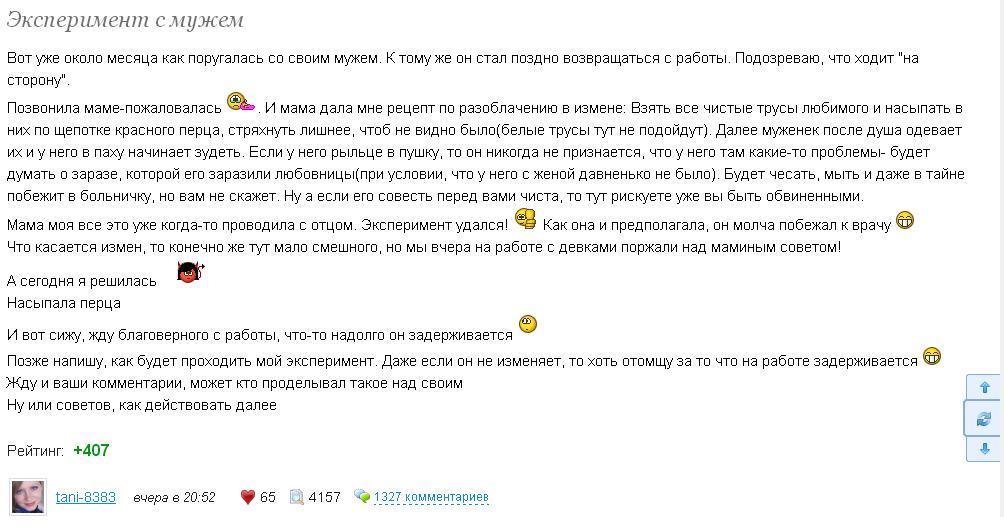
Task: Click the page views icon
Action: pos(297,497)
